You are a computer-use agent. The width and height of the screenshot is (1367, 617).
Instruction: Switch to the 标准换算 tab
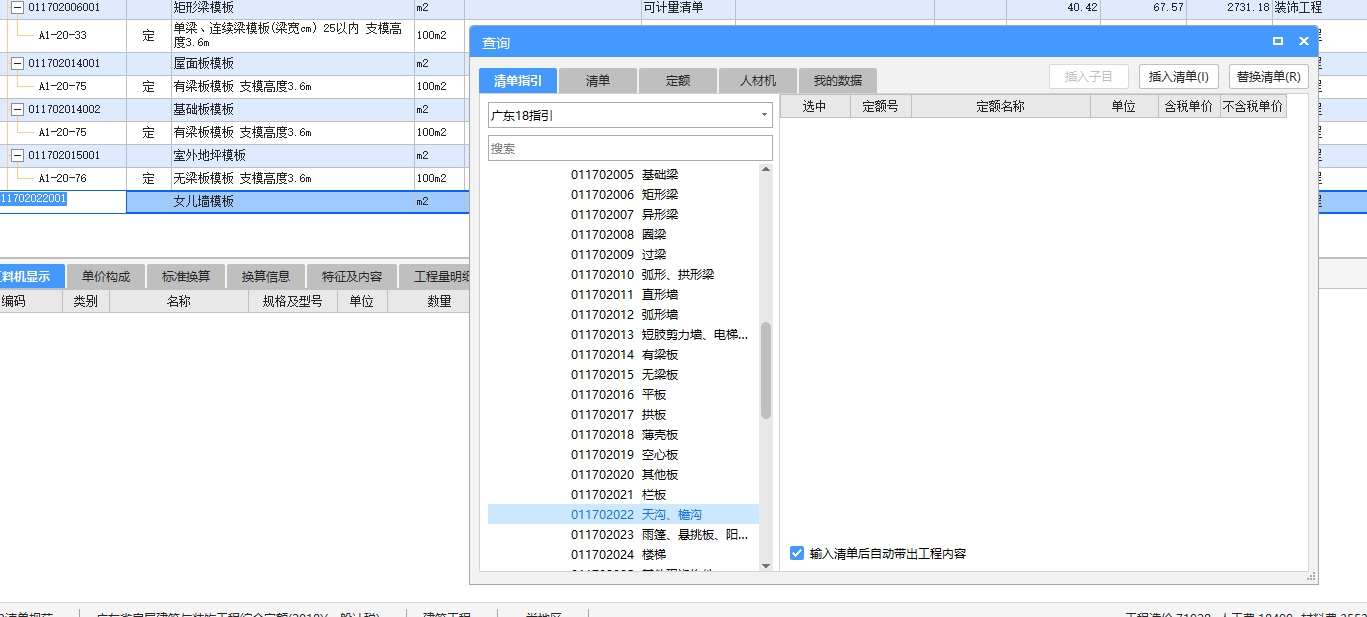186,276
